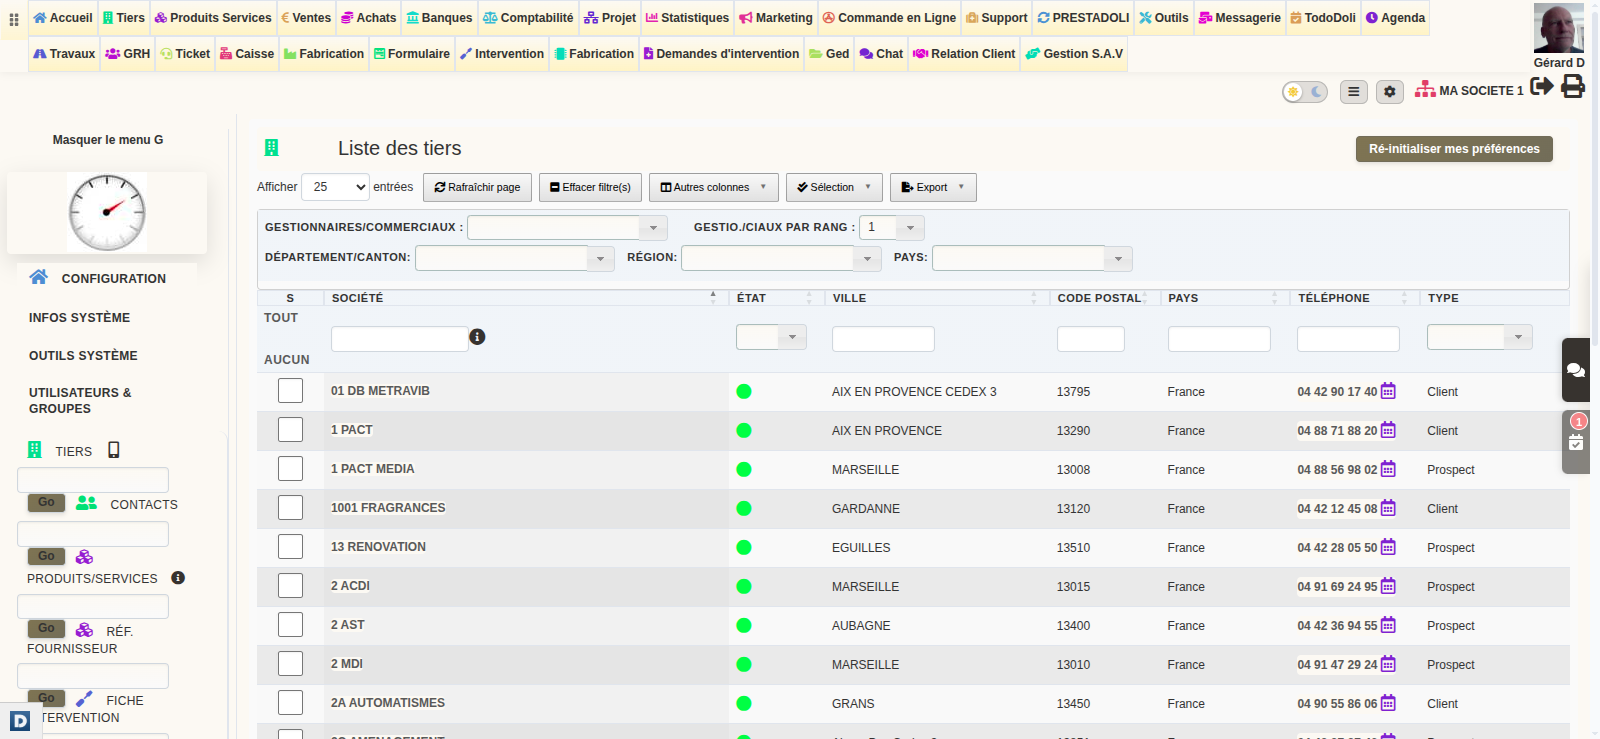Click the info icon next to the Société filter

point(477,337)
